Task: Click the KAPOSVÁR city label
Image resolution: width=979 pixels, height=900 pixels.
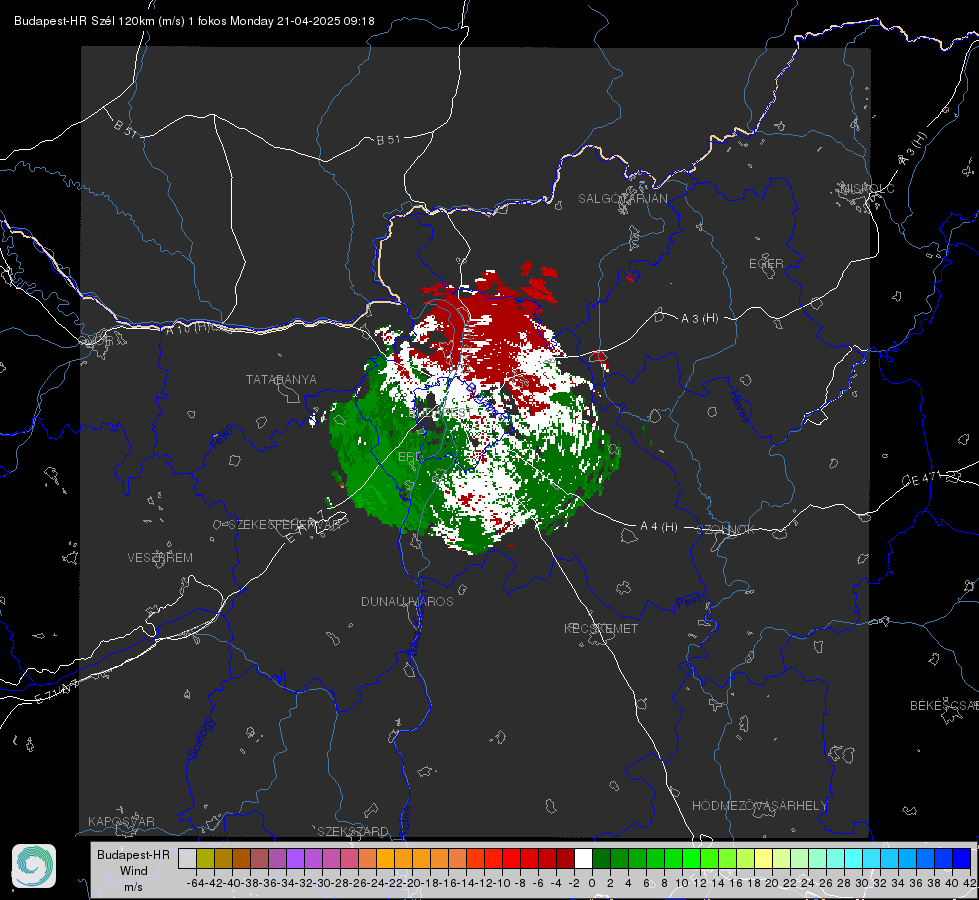Action: (x=121, y=821)
